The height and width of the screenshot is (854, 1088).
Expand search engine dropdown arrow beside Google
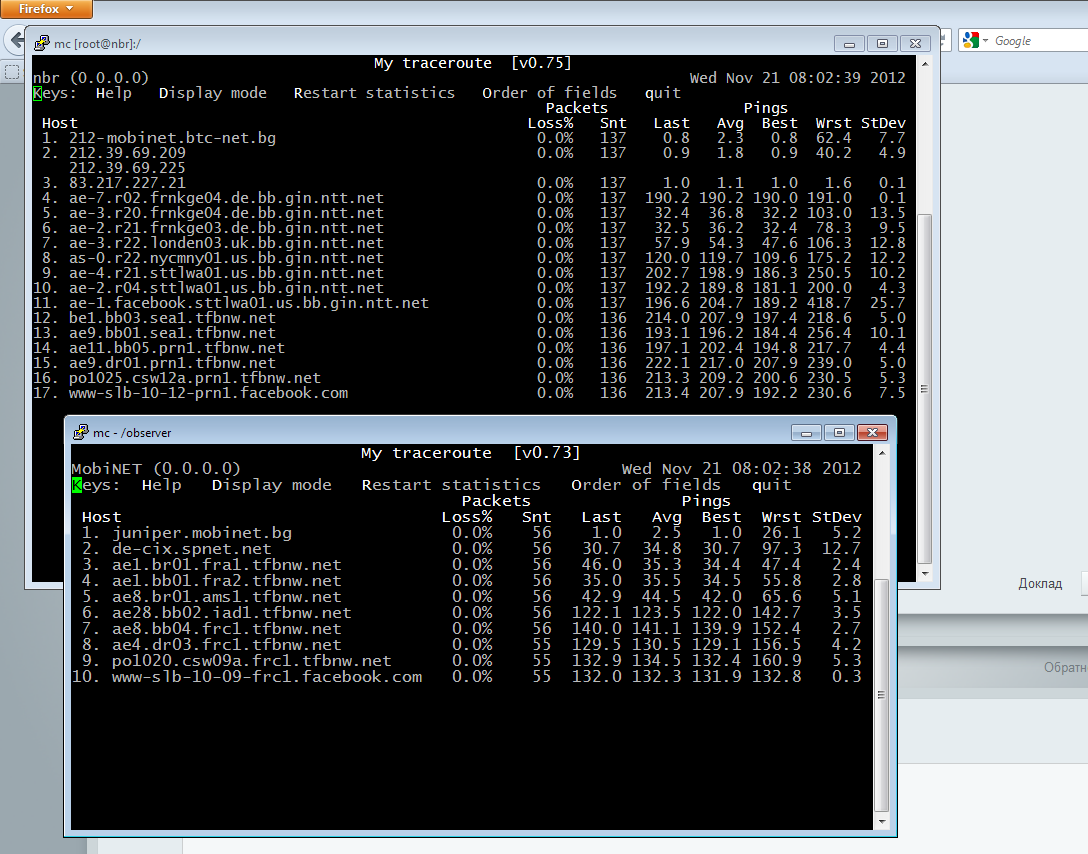(x=985, y=41)
